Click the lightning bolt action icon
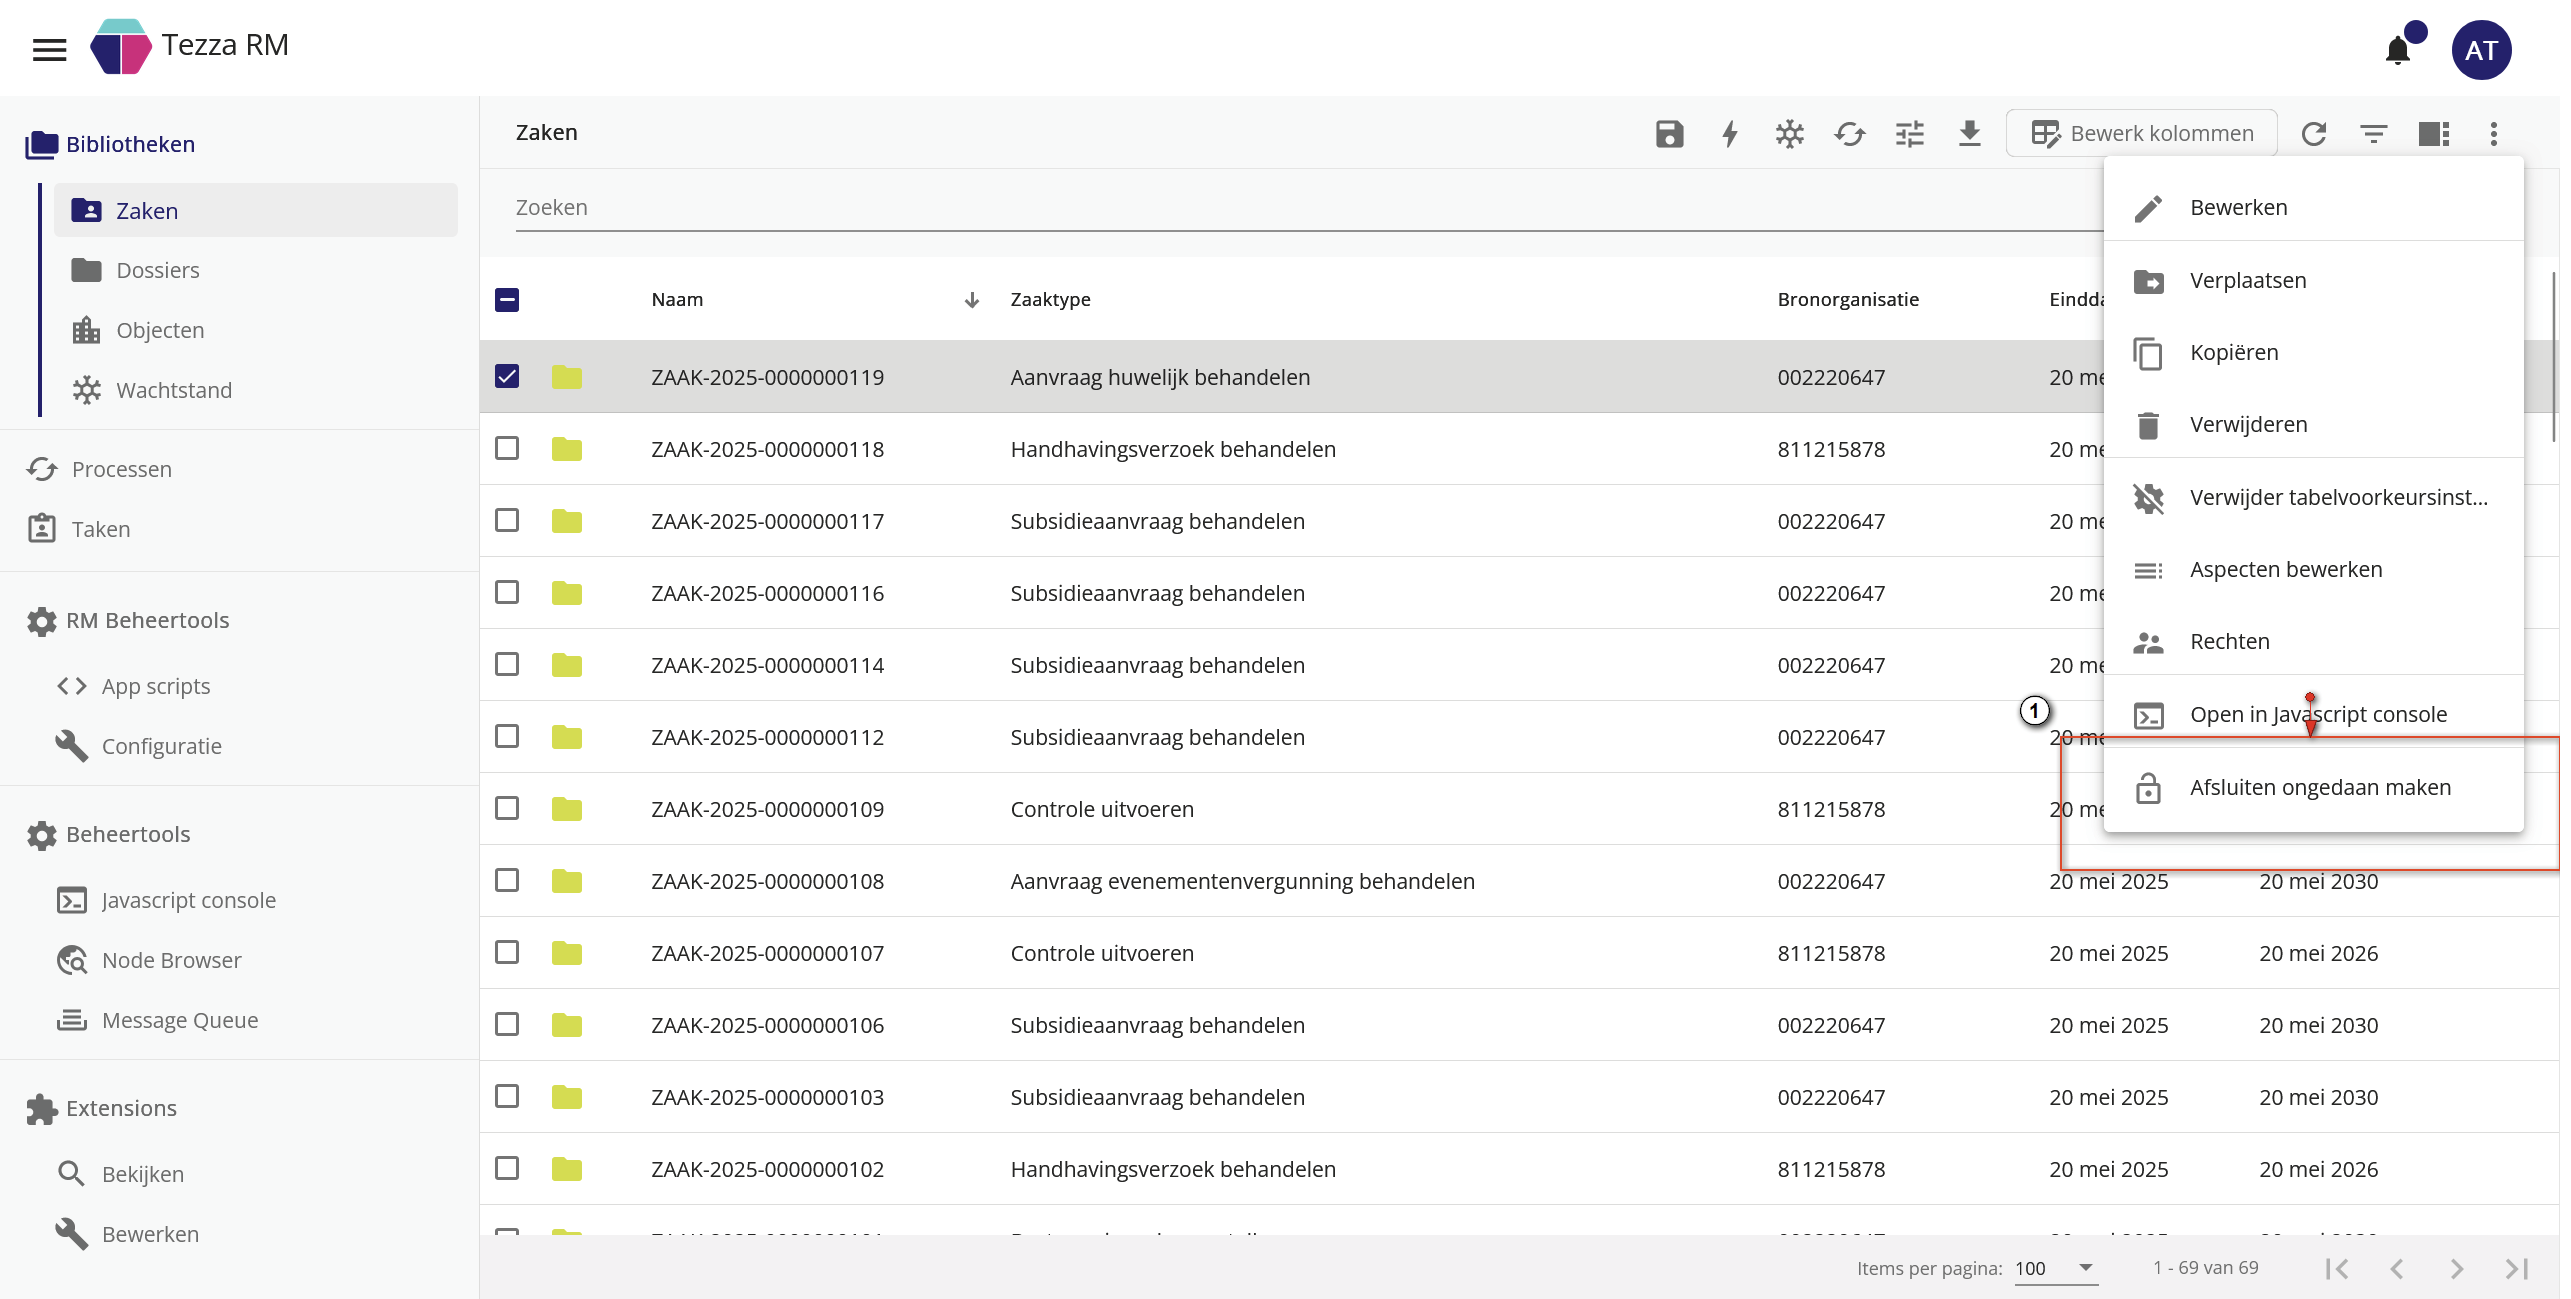The height and width of the screenshot is (1299, 2571). [1729, 133]
